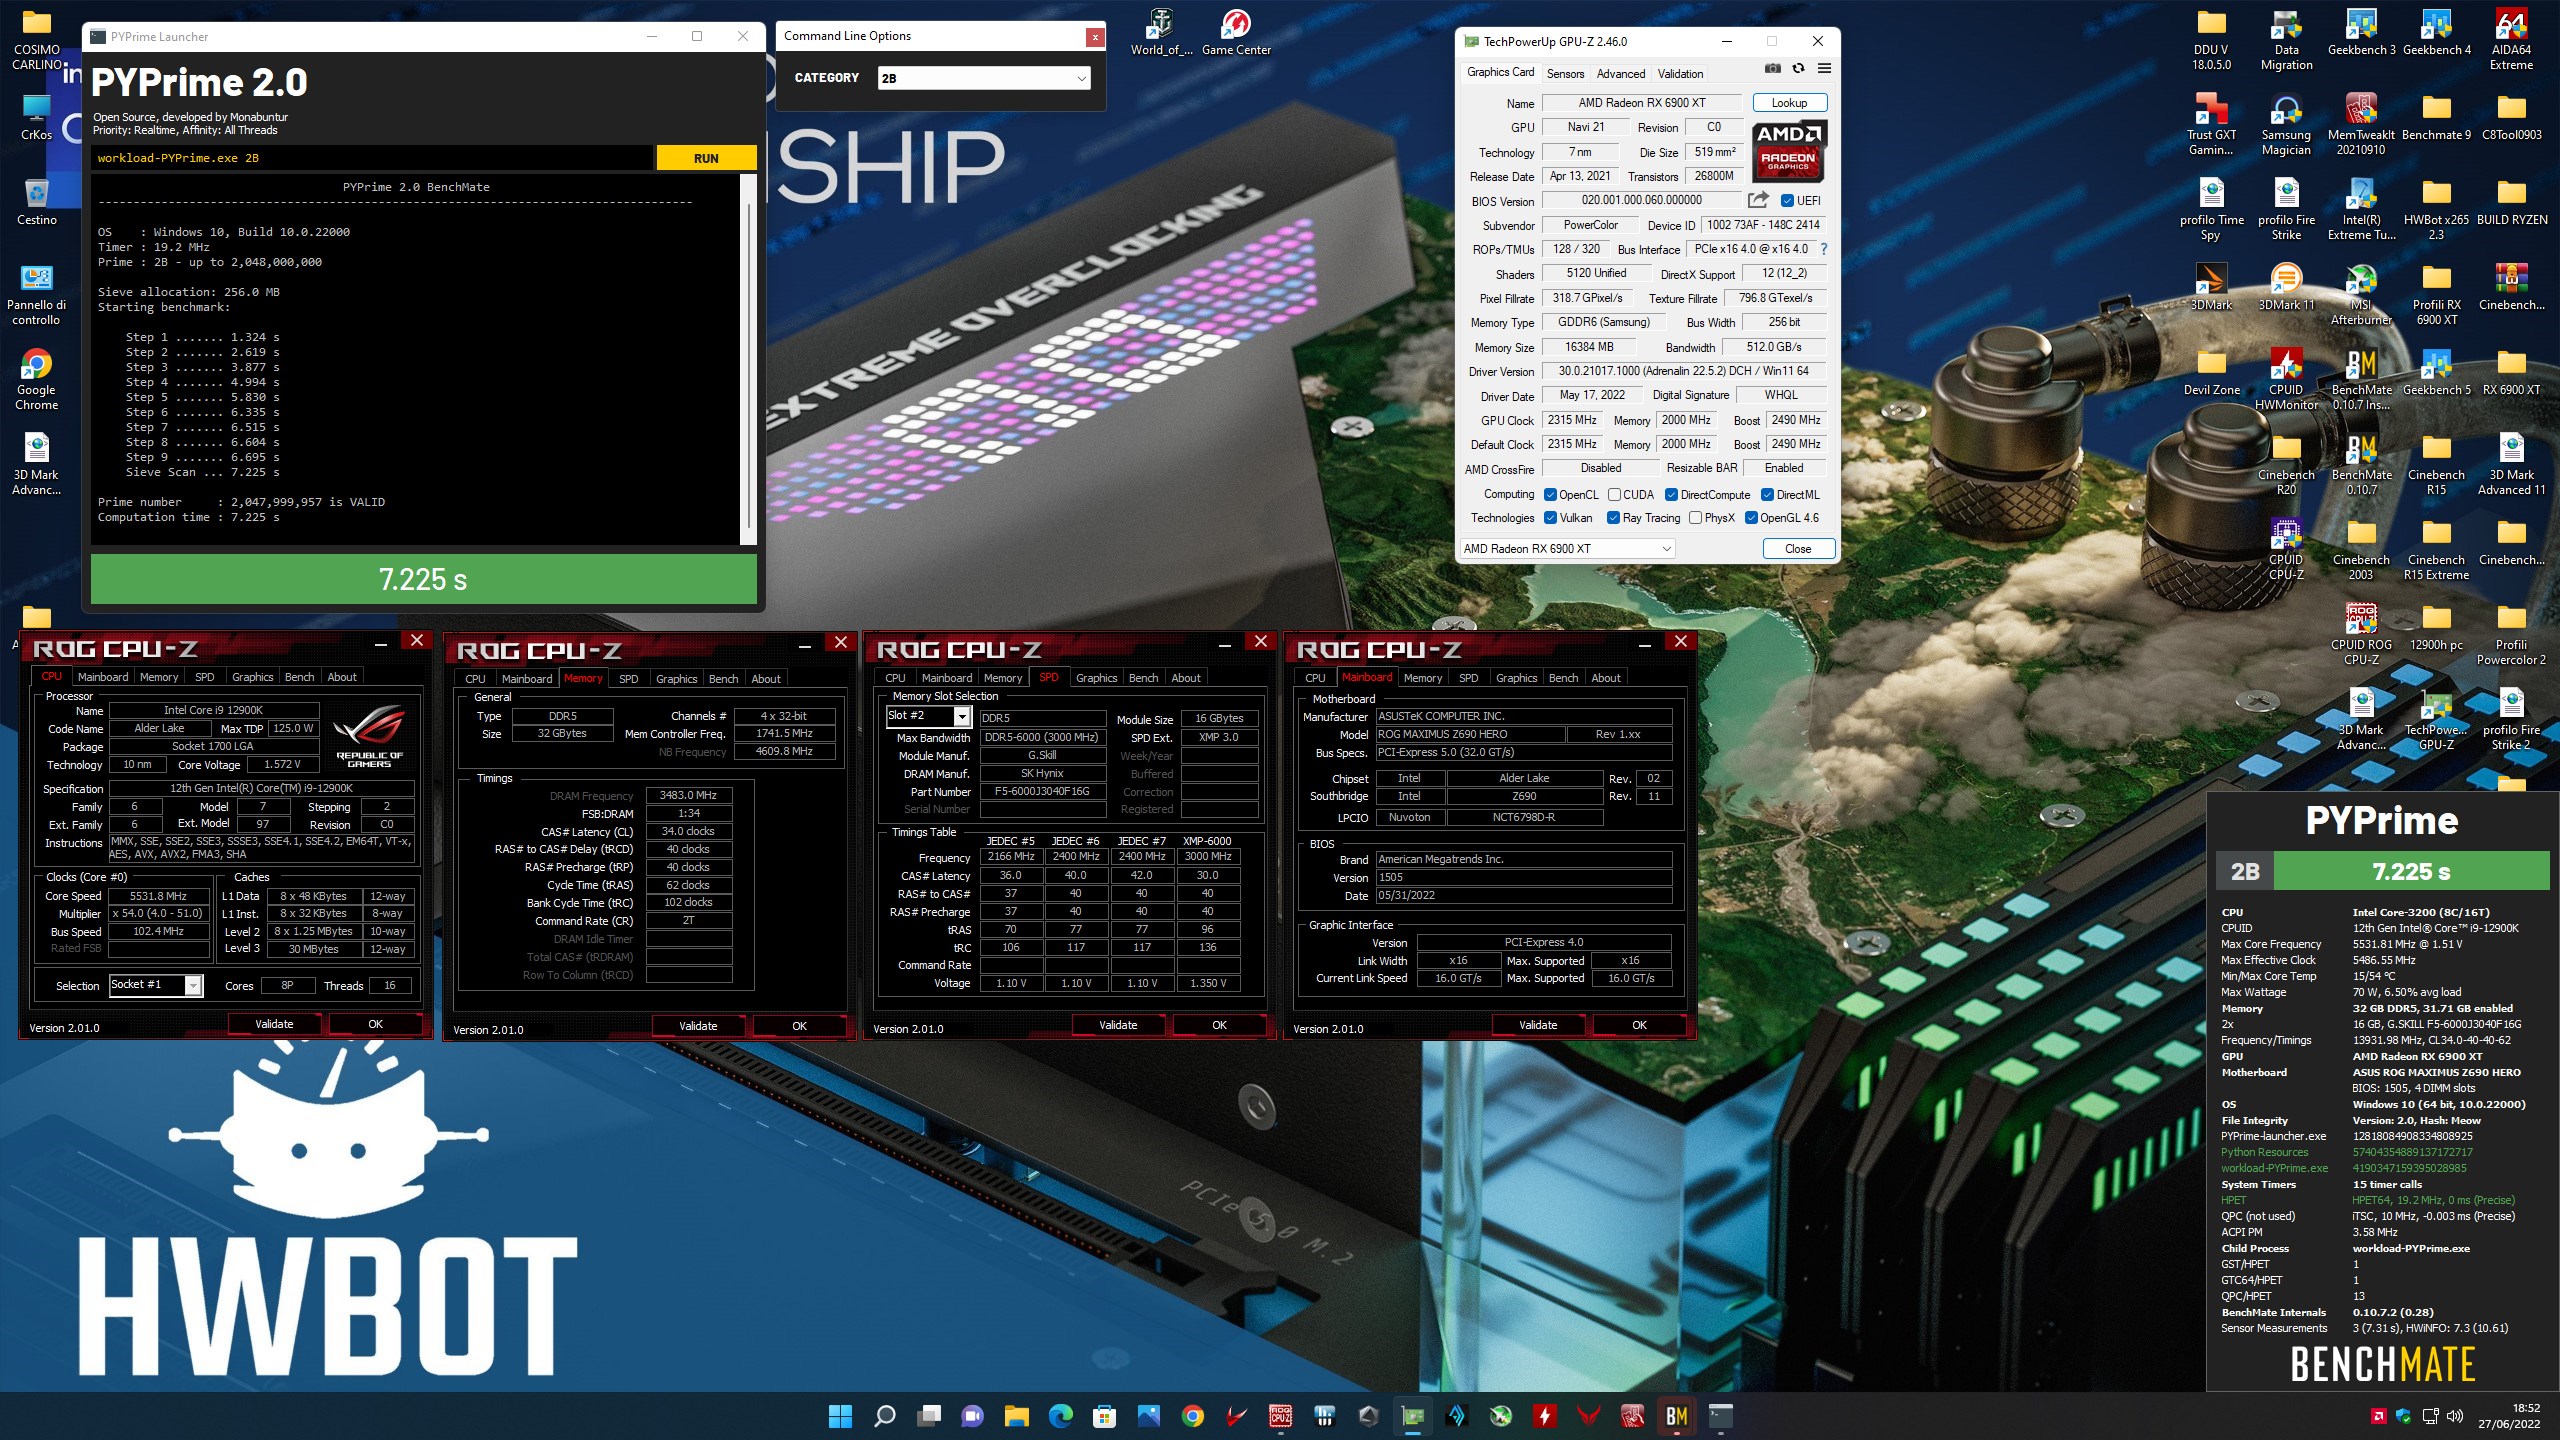2560x1440 pixels.
Task: Click OK in the Mainboard CPU-Z window
Action: 1639,1025
